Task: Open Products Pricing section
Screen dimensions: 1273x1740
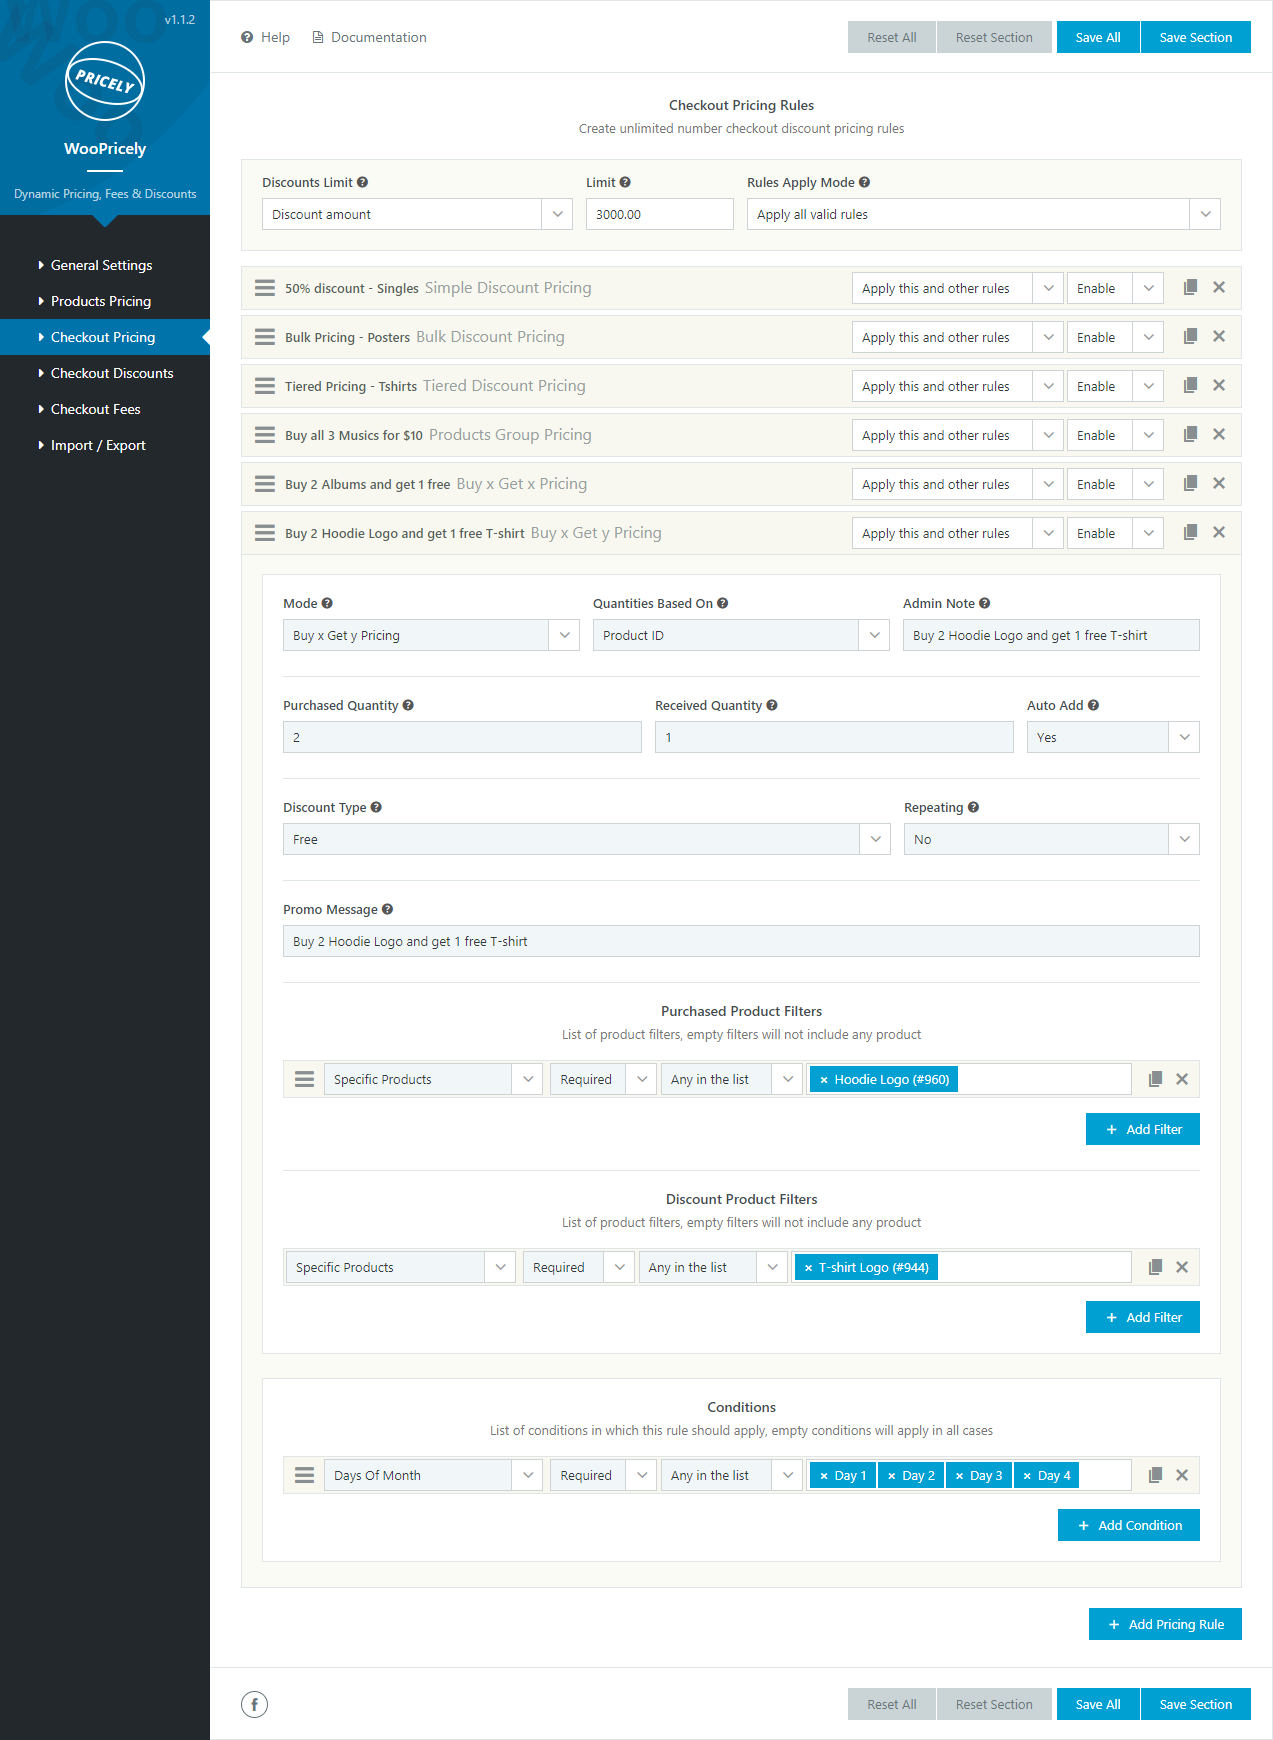Action: (x=100, y=301)
